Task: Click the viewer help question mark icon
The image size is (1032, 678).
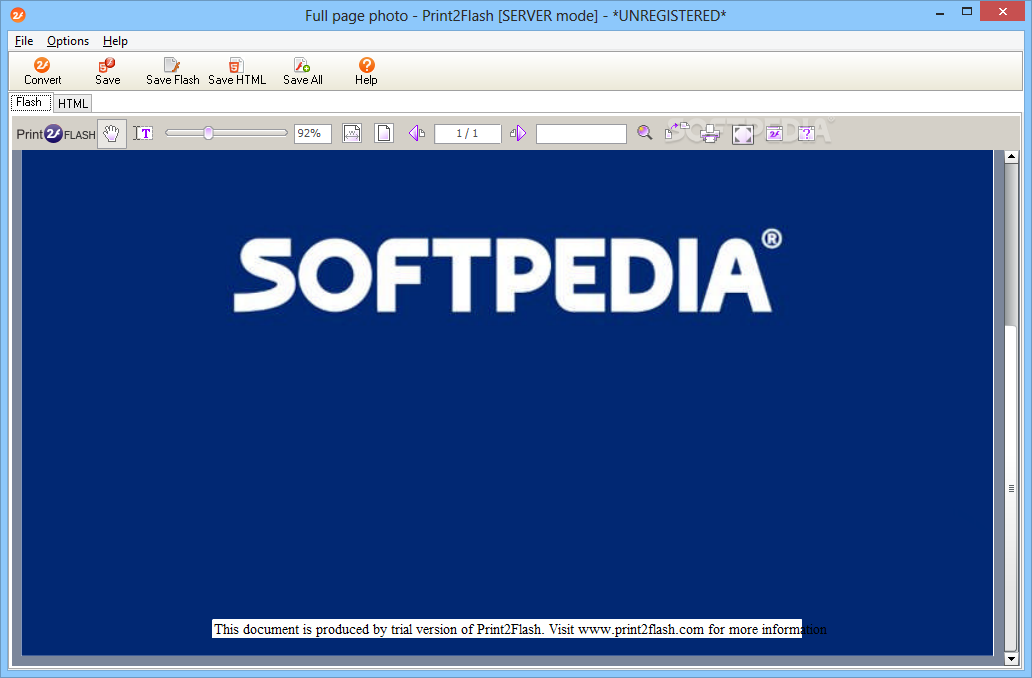Action: click(x=806, y=134)
